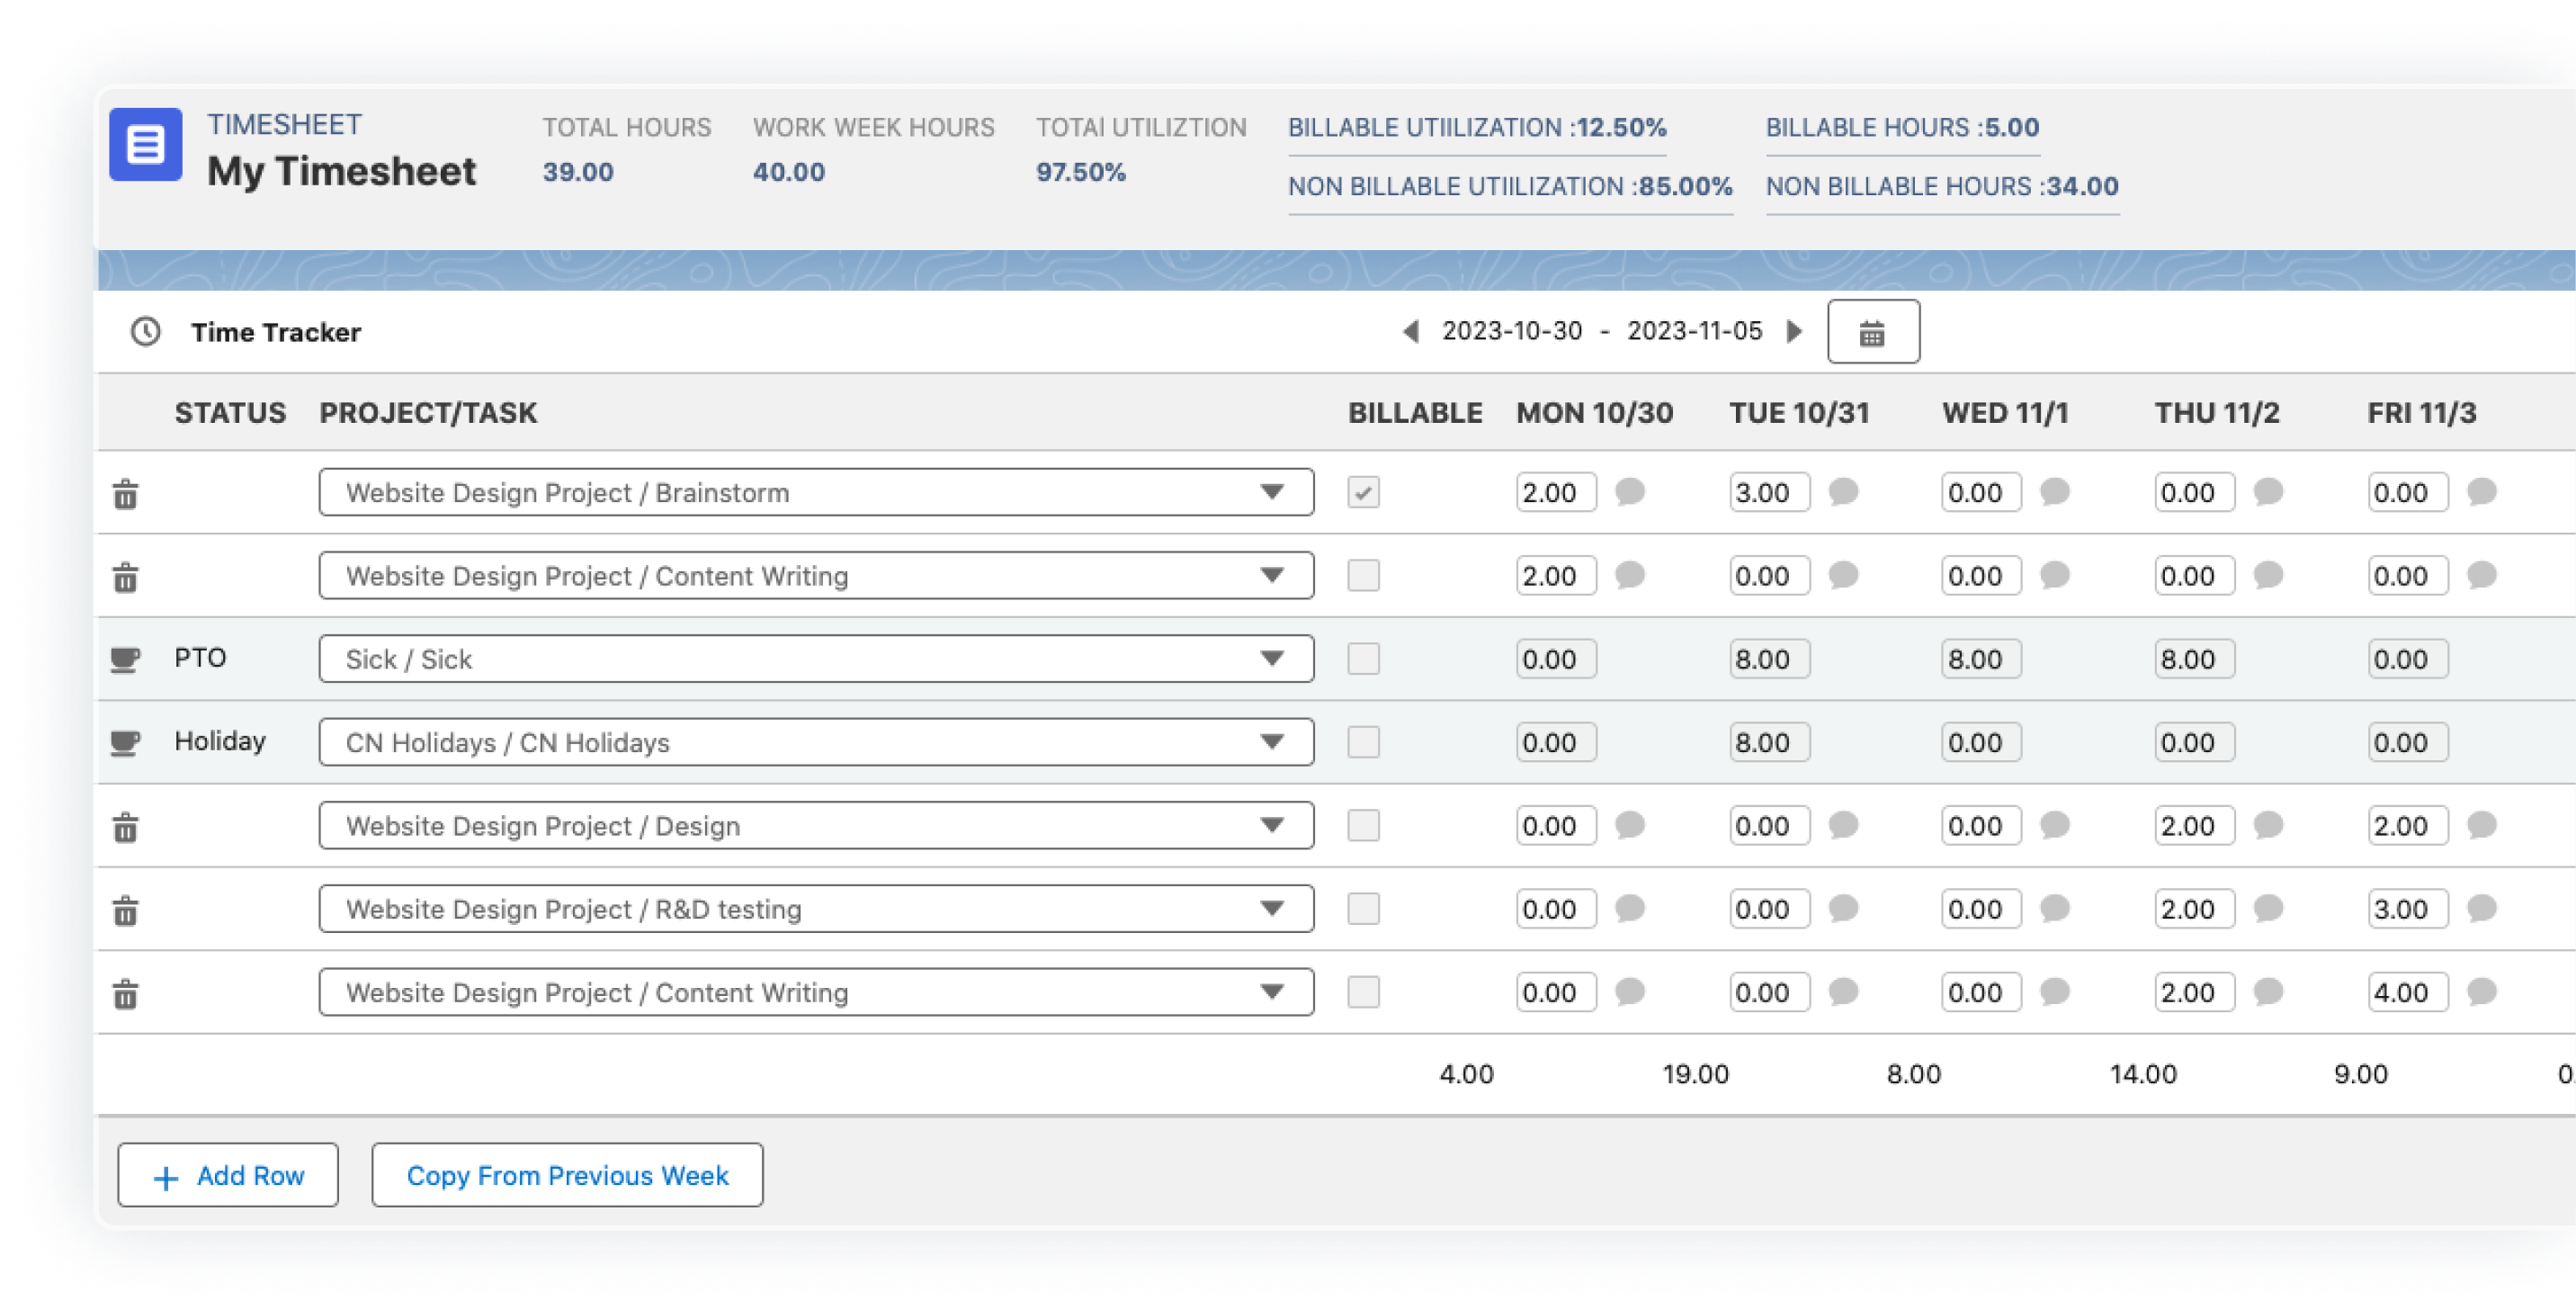Advance to next week arrow
The image size is (2576, 1310).
[1794, 331]
